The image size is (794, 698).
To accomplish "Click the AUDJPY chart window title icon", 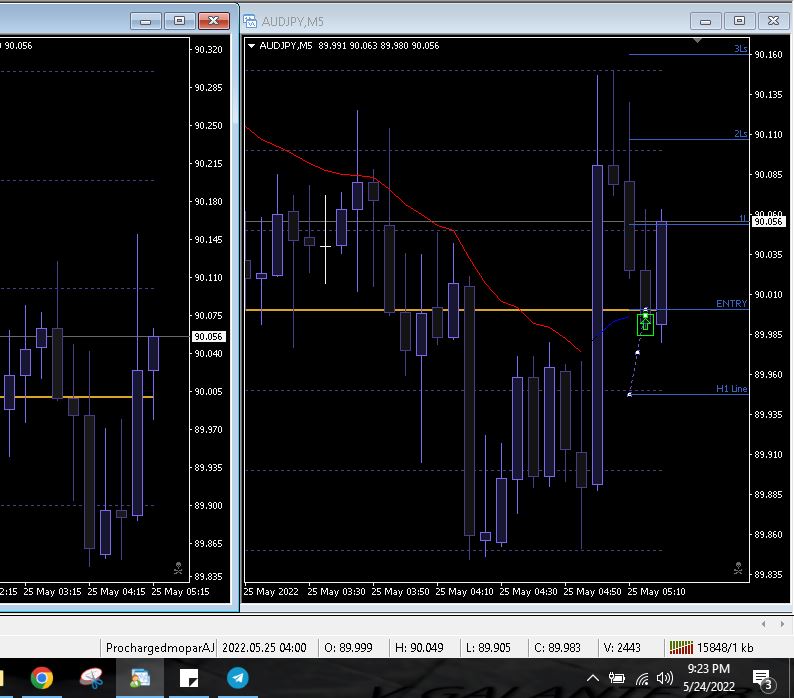I will click(x=250, y=21).
